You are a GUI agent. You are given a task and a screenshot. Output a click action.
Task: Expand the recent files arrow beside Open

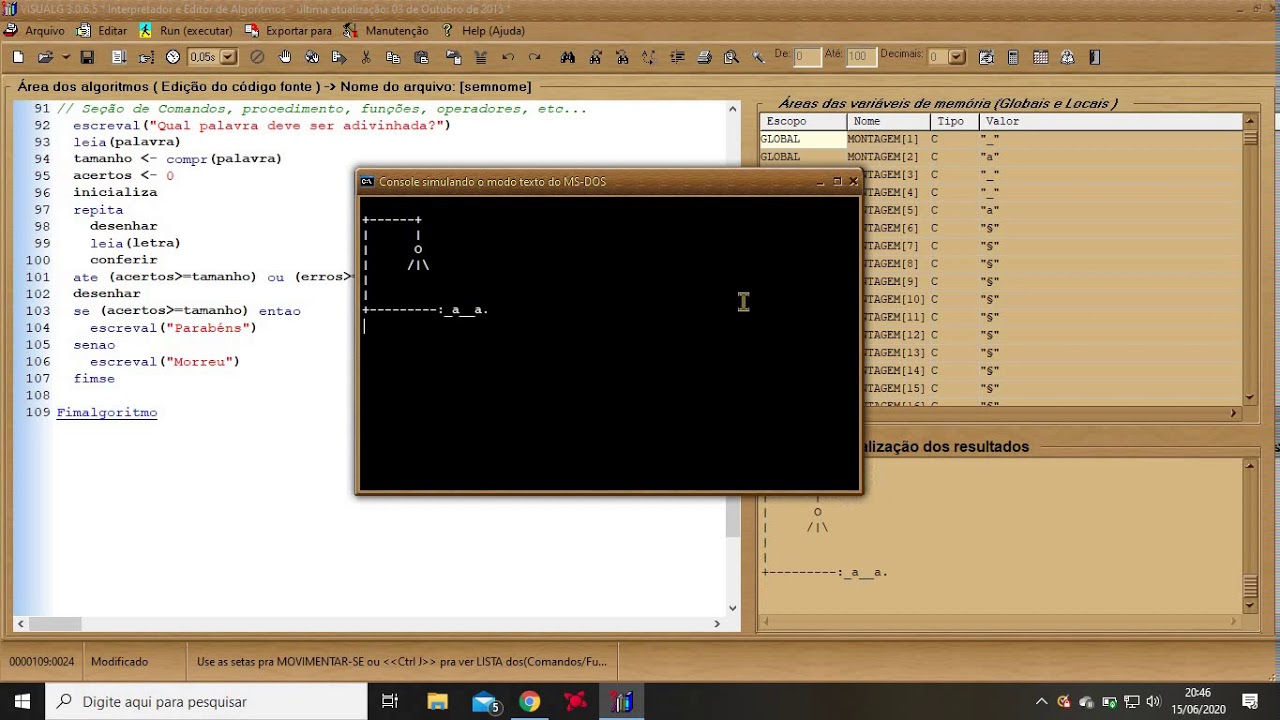pyautogui.click(x=66, y=57)
